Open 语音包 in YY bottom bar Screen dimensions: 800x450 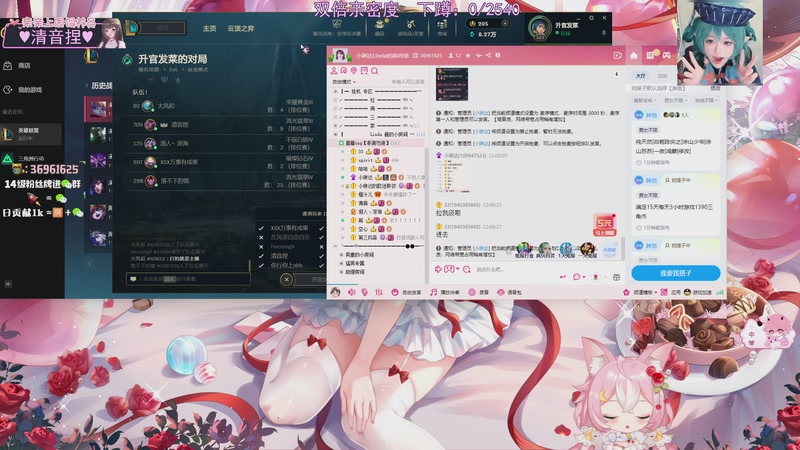509,292
